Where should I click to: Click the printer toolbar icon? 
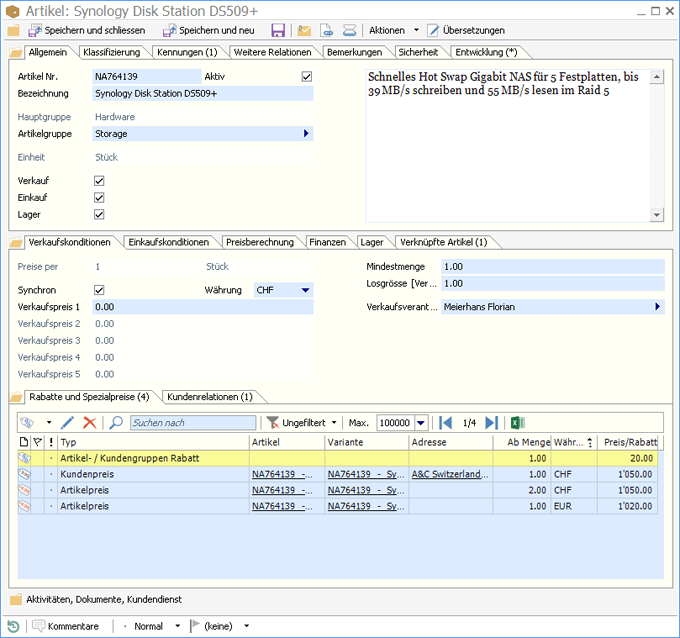(x=349, y=30)
